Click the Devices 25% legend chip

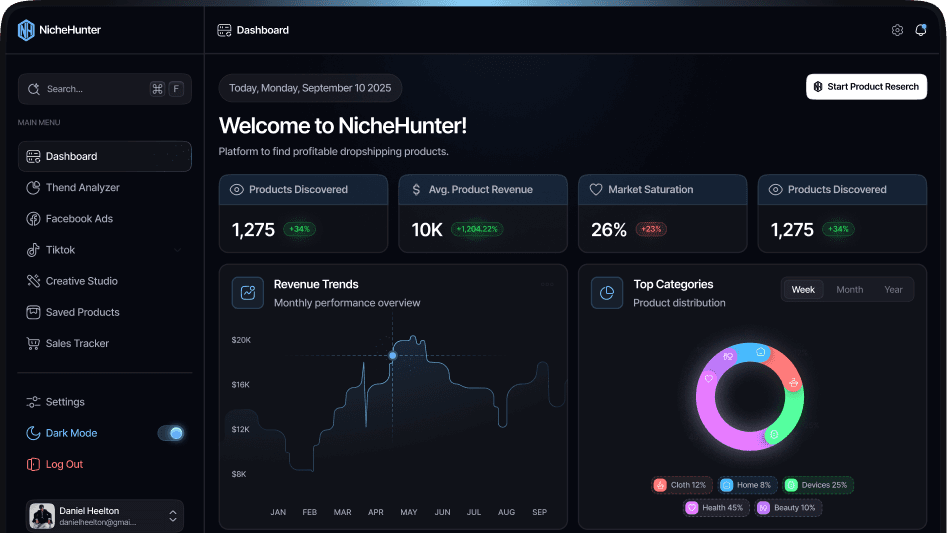pyautogui.click(x=818, y=485)
